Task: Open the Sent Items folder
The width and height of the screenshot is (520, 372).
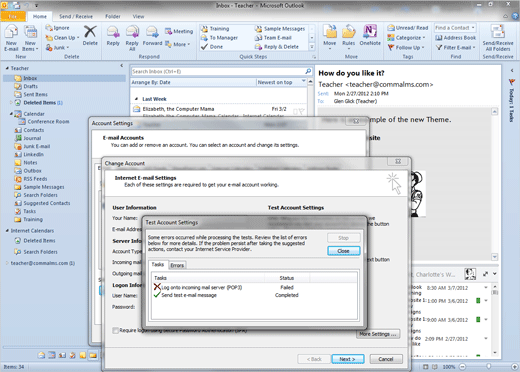Action: pyautogui.click(x=35, y=94)
